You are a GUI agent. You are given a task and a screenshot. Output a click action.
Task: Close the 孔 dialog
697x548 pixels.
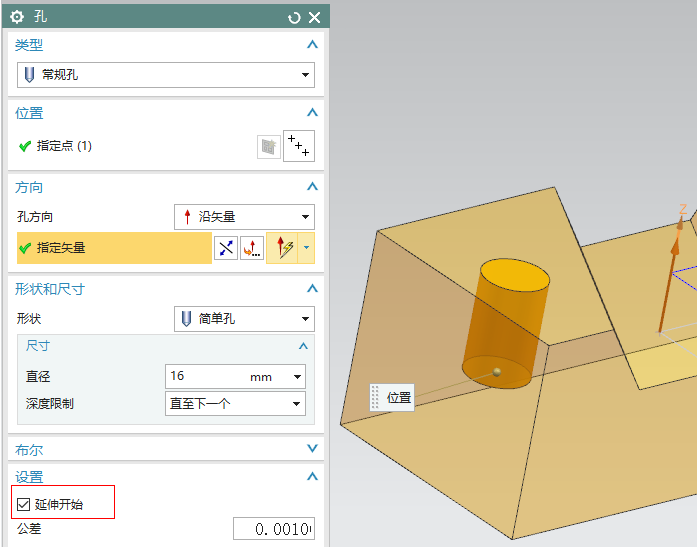314,17
